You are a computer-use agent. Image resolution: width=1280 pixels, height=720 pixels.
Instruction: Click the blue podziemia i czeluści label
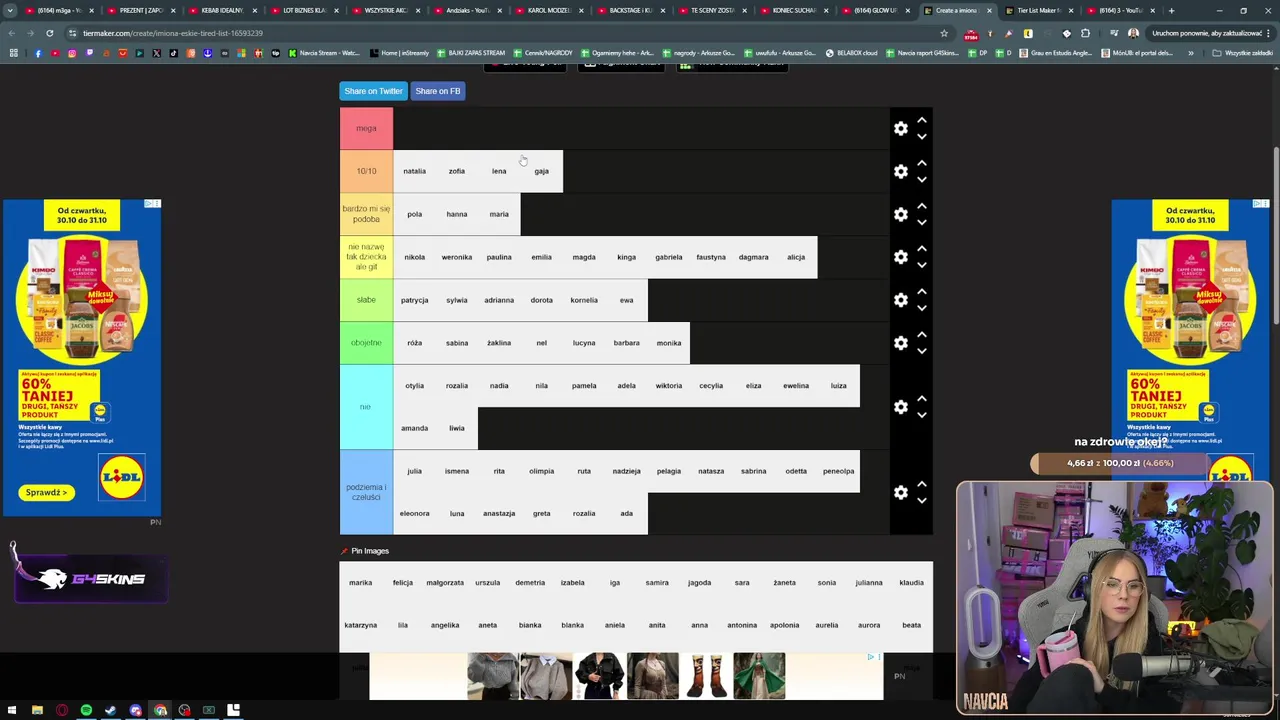pyautogui.click(x=366, y=492)
